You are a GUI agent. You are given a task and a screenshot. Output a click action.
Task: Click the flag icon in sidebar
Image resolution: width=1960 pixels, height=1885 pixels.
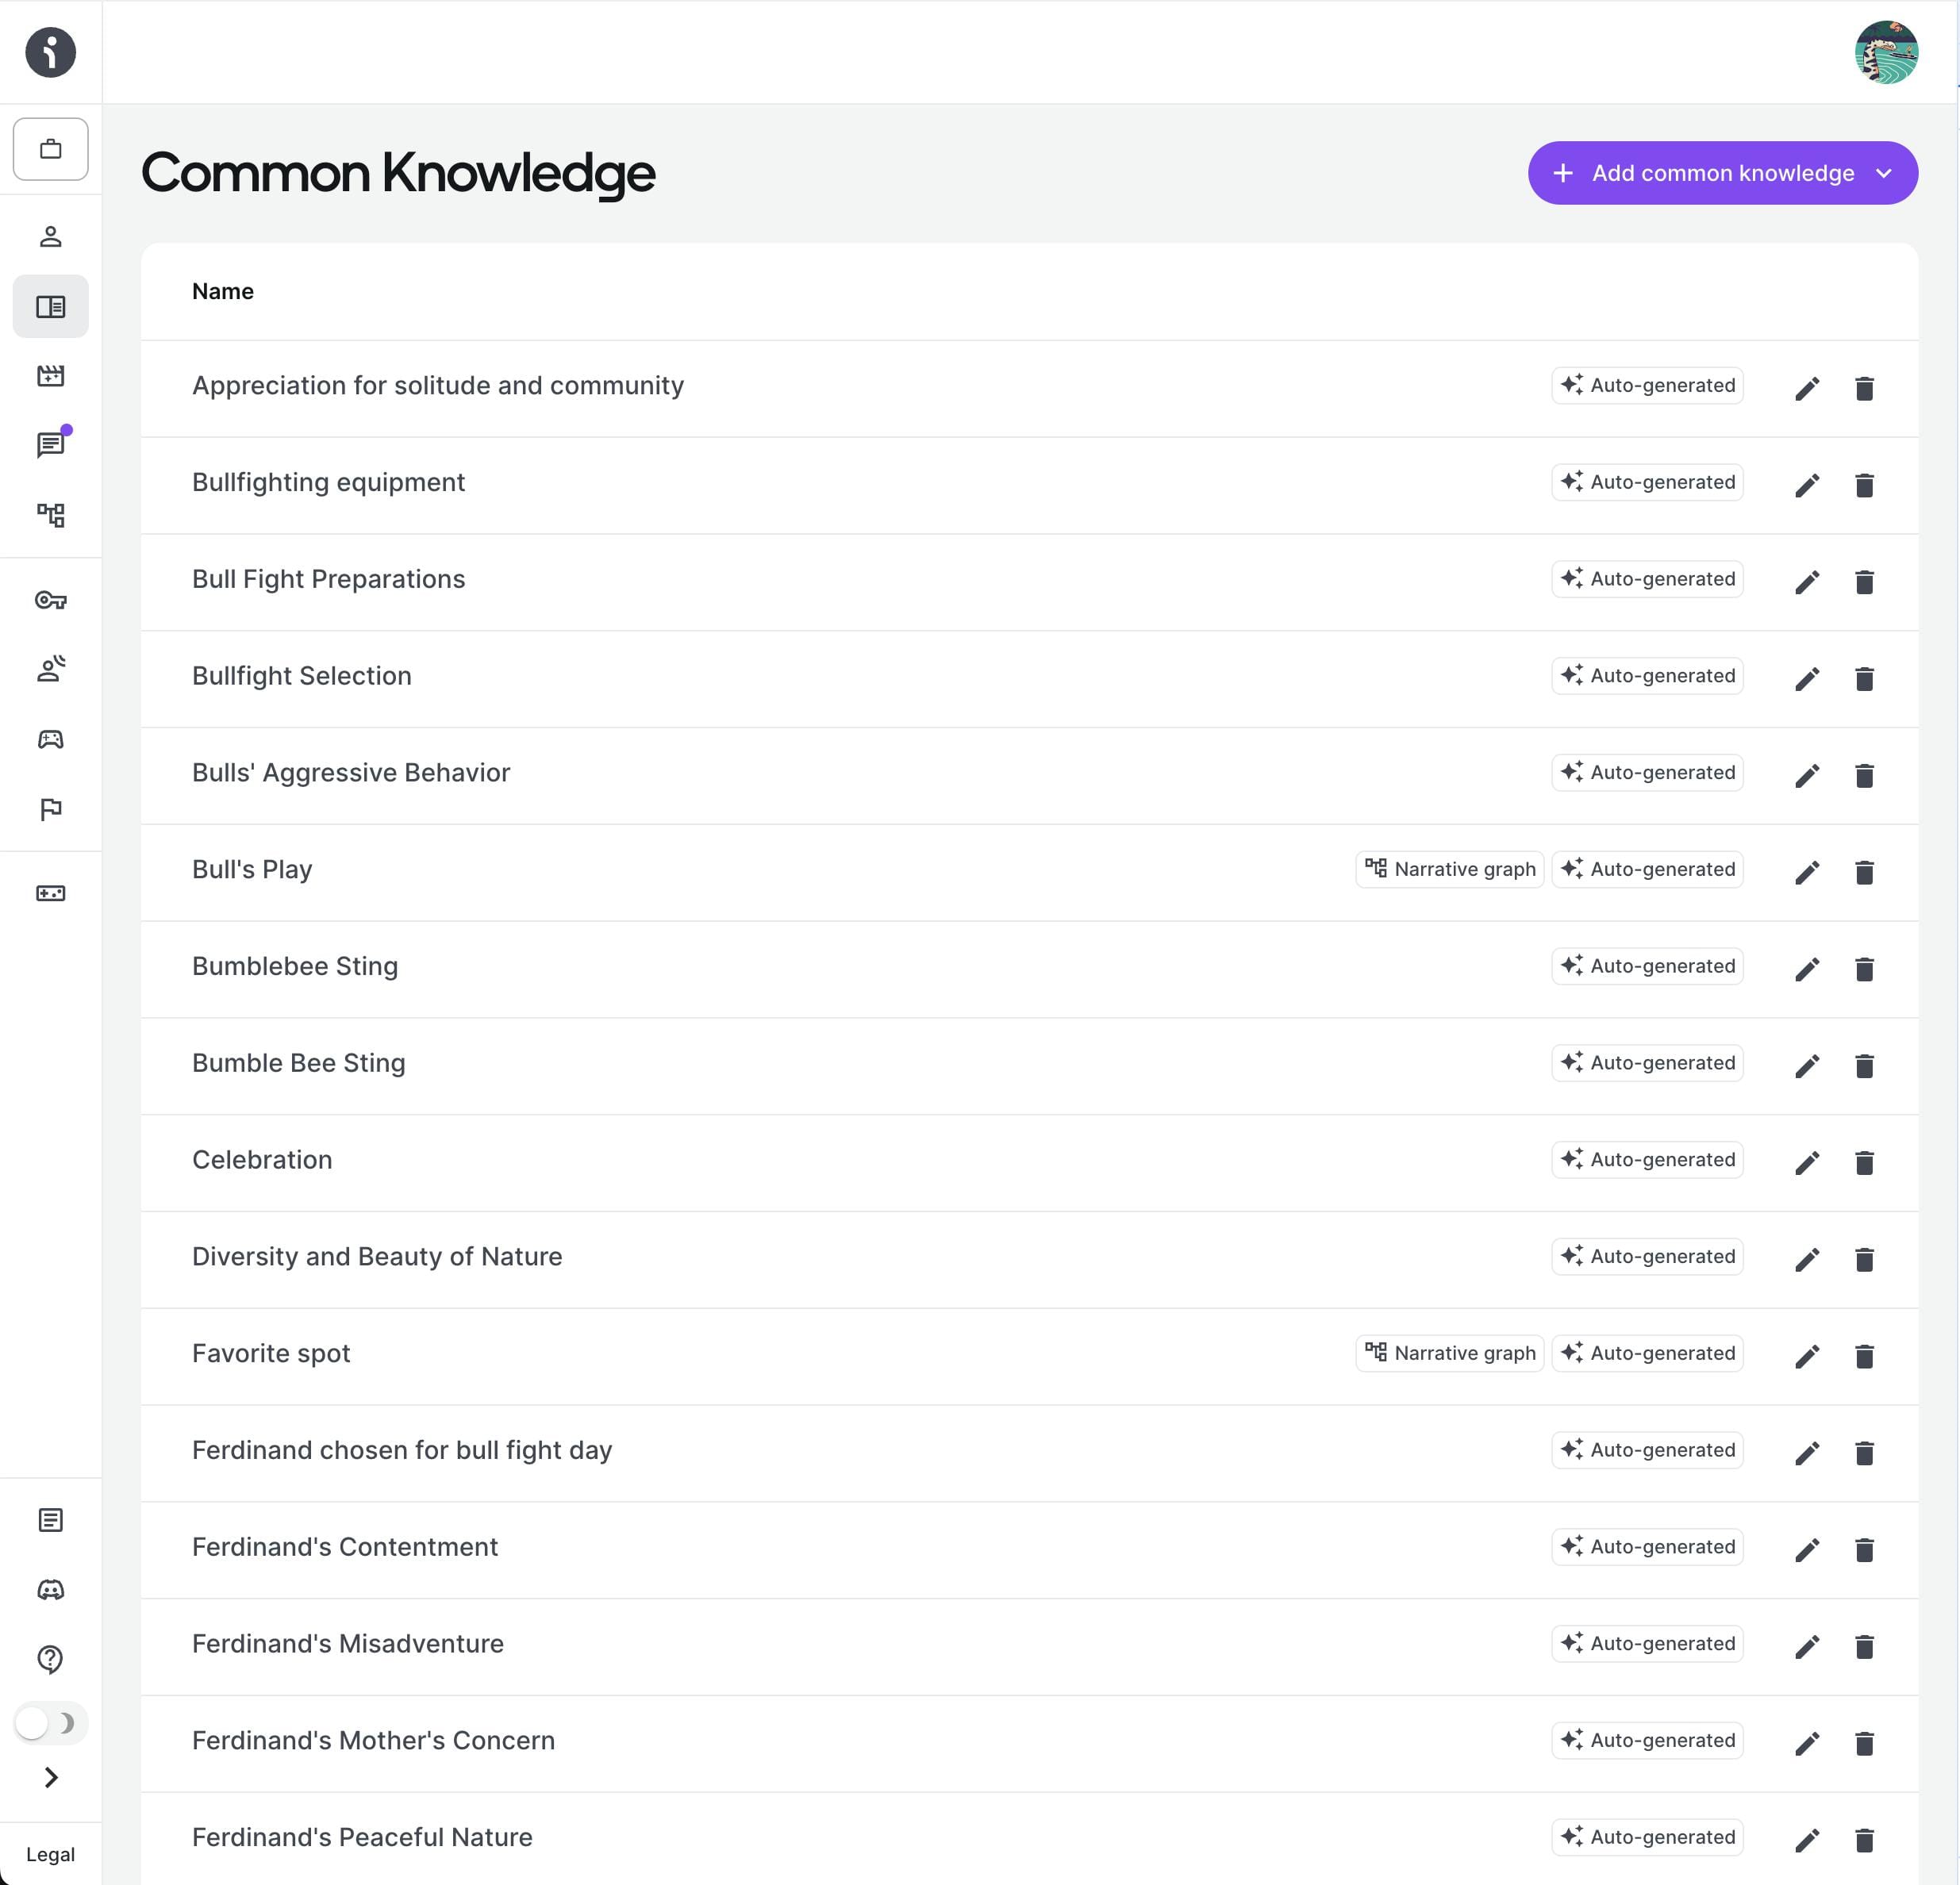[50, 809]
